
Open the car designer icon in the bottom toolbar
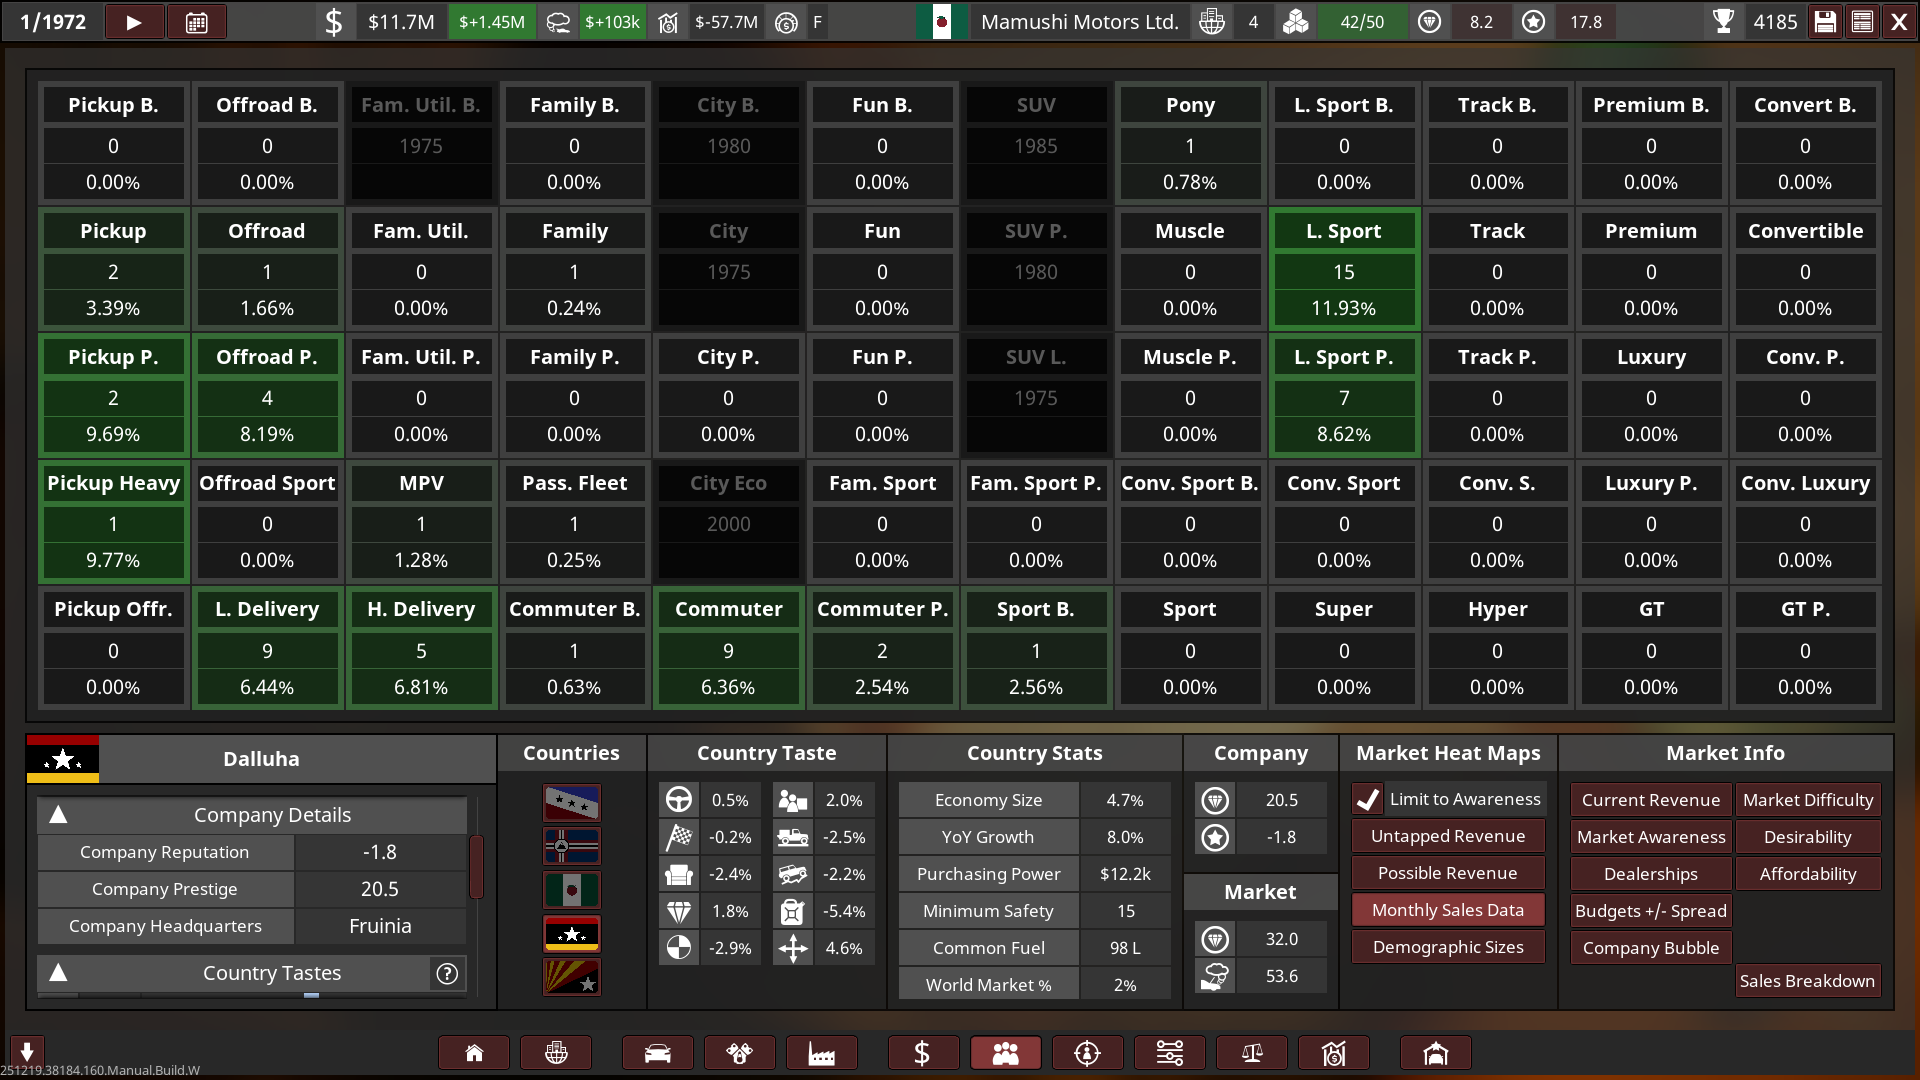[x=657, y=1053]
